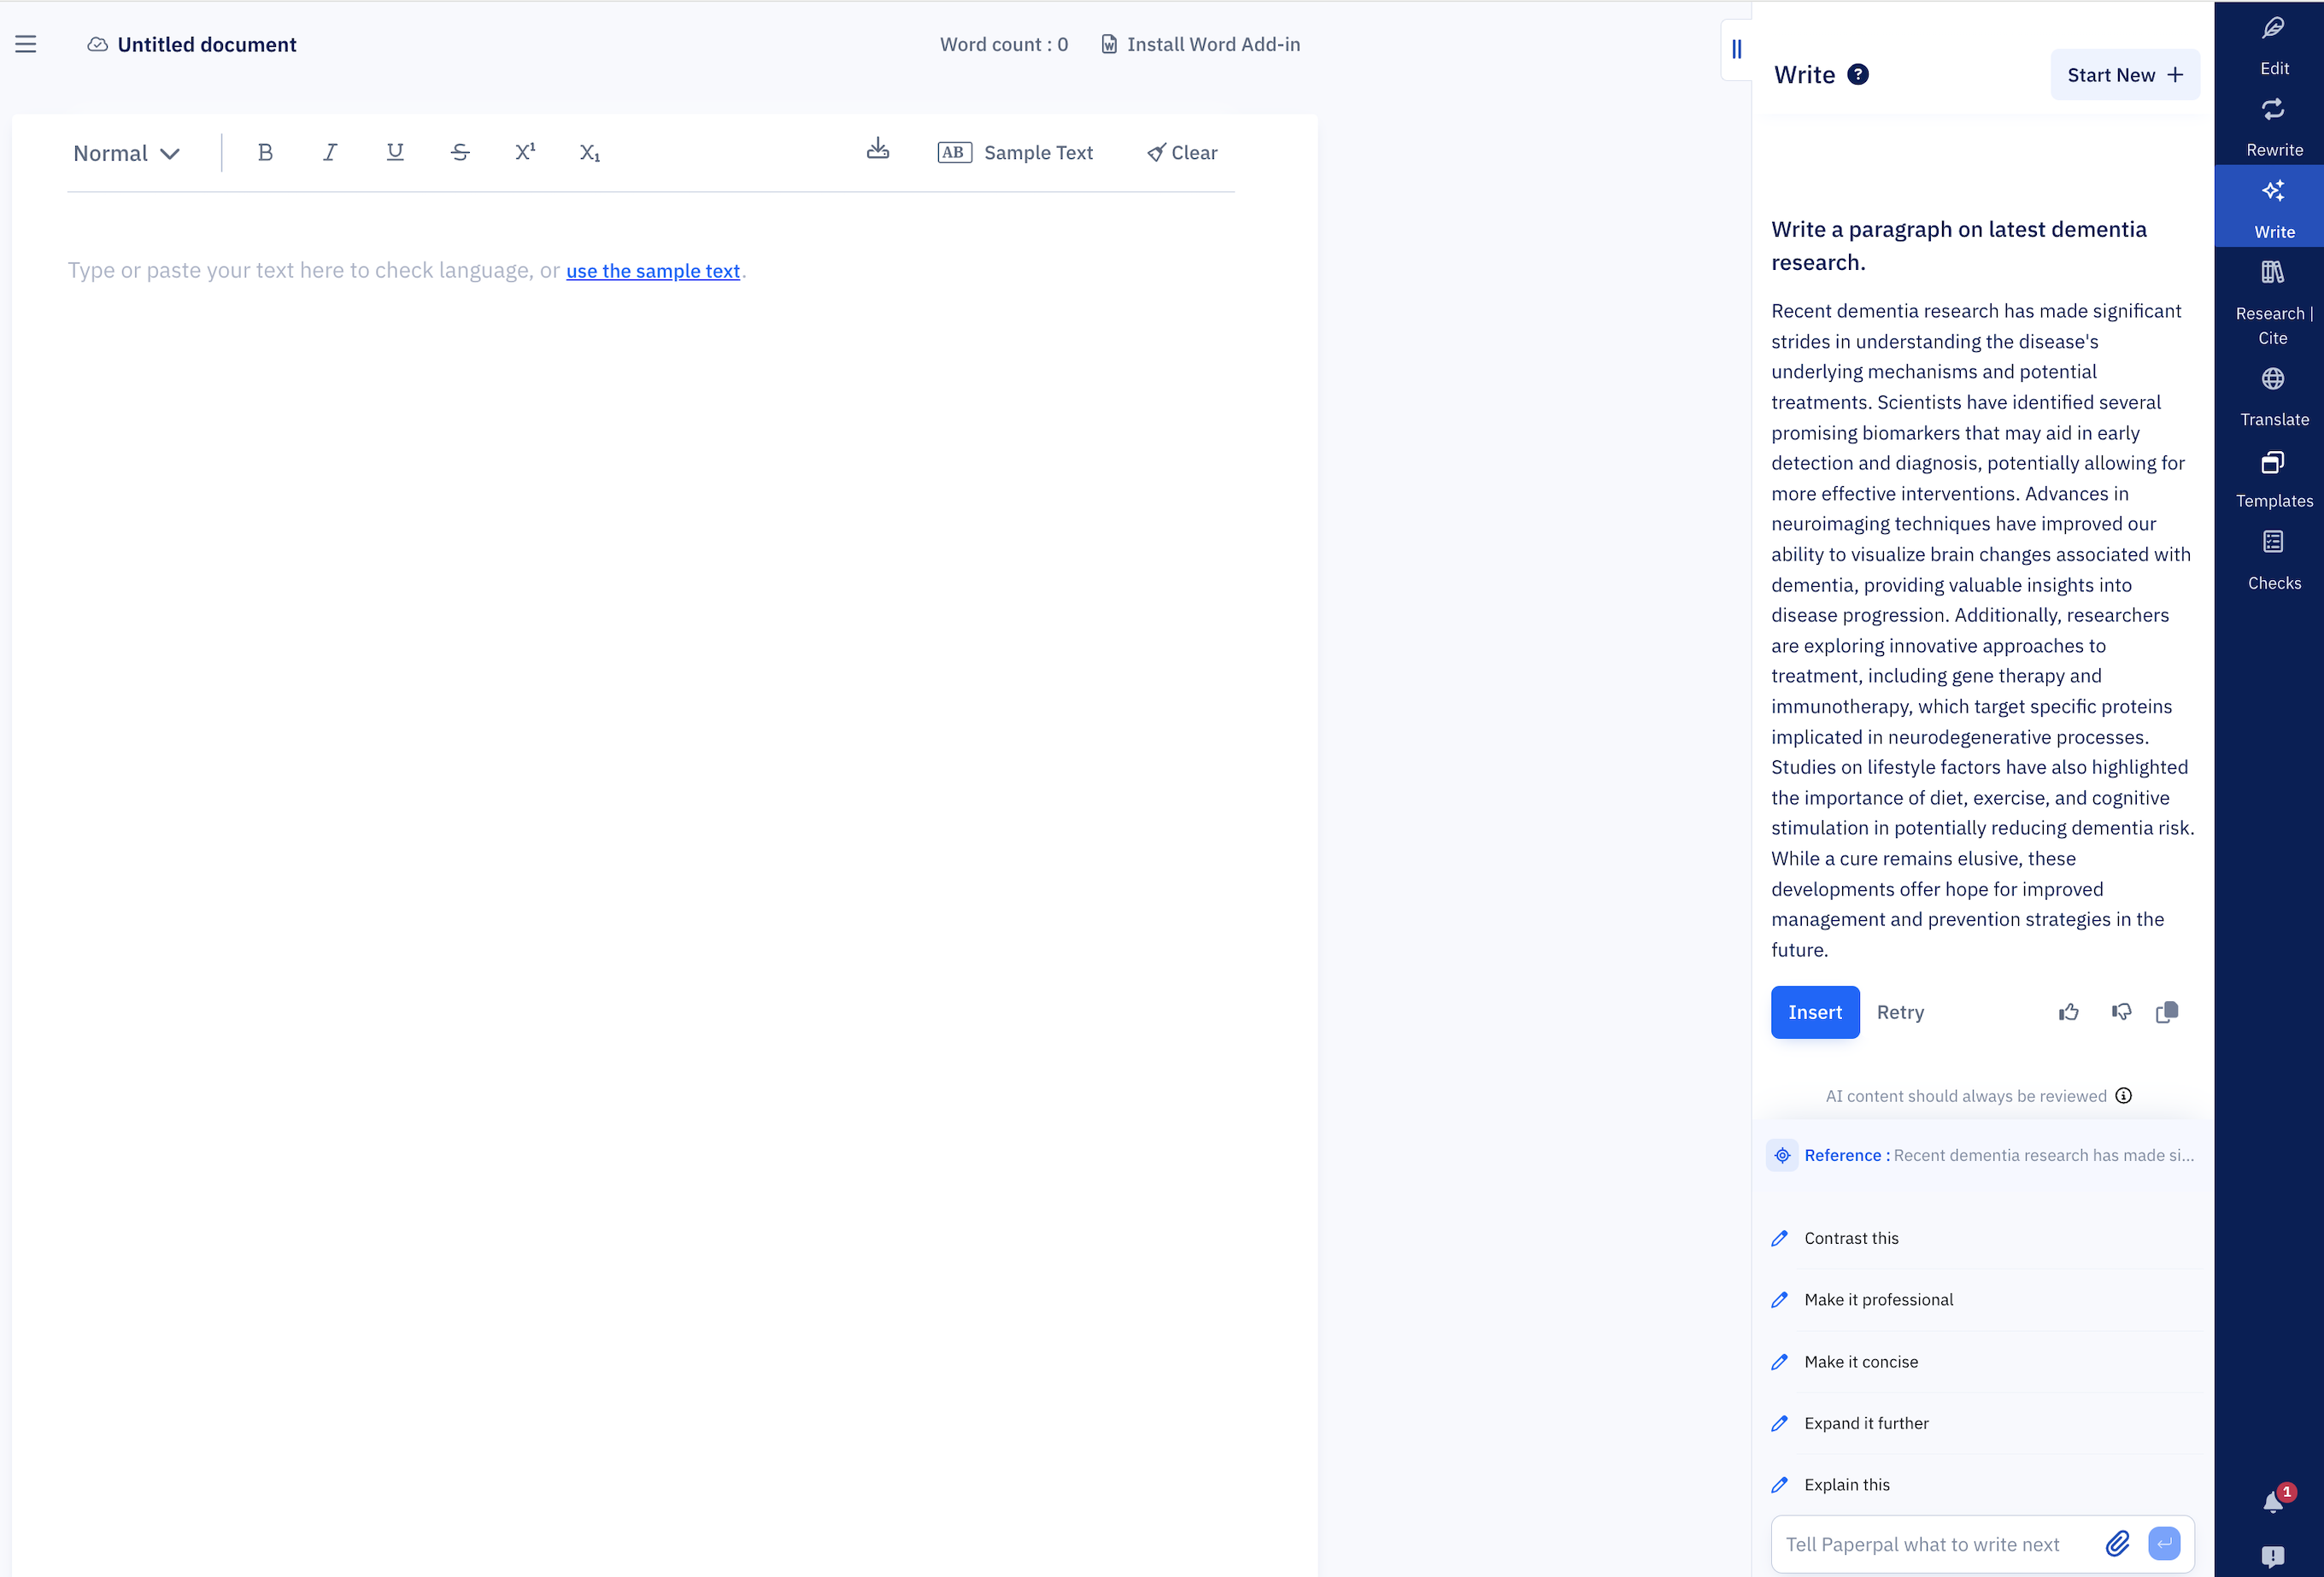This screenshot has width=2324, height=1577.
Task: Open the Normal paragraph style dropdown
Action: pyautogui.click(x=127, y=153)
